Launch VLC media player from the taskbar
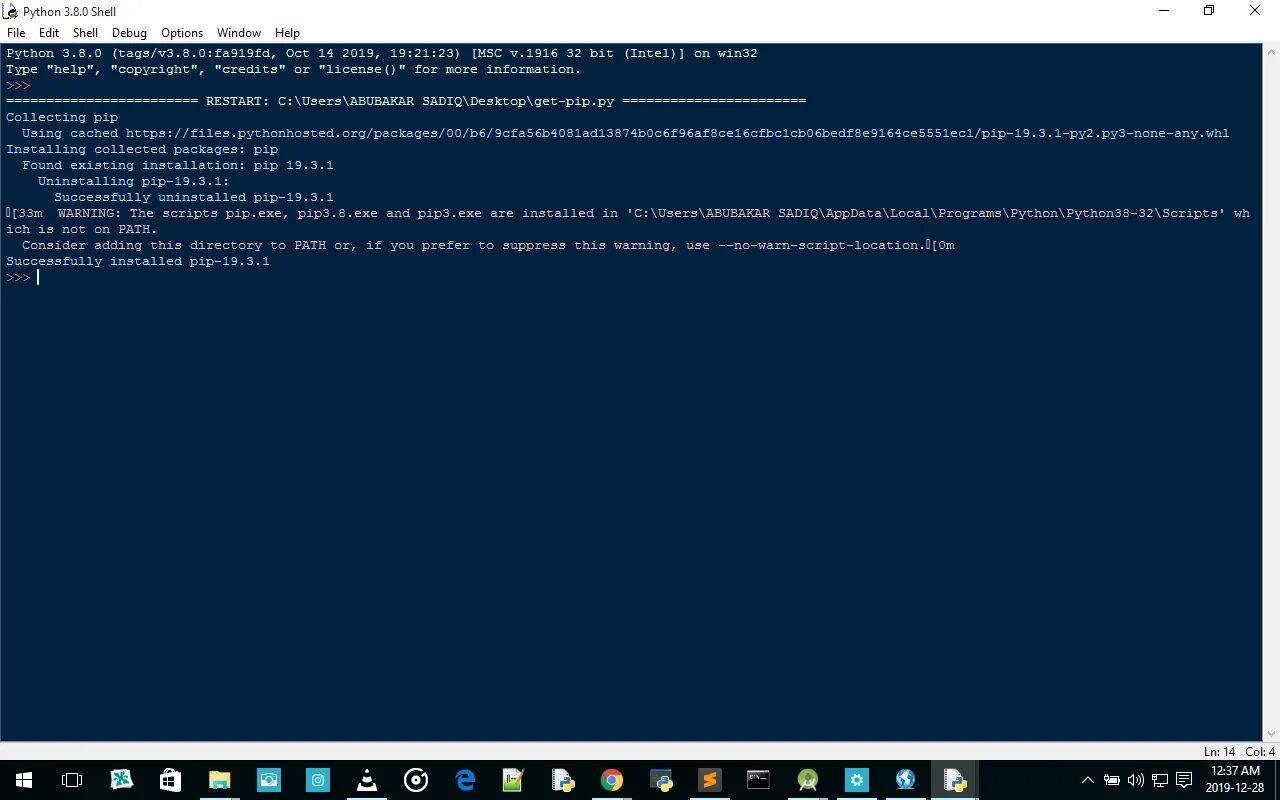The height and width of the screenshot is (800, 1280). (x=367, y=780)
